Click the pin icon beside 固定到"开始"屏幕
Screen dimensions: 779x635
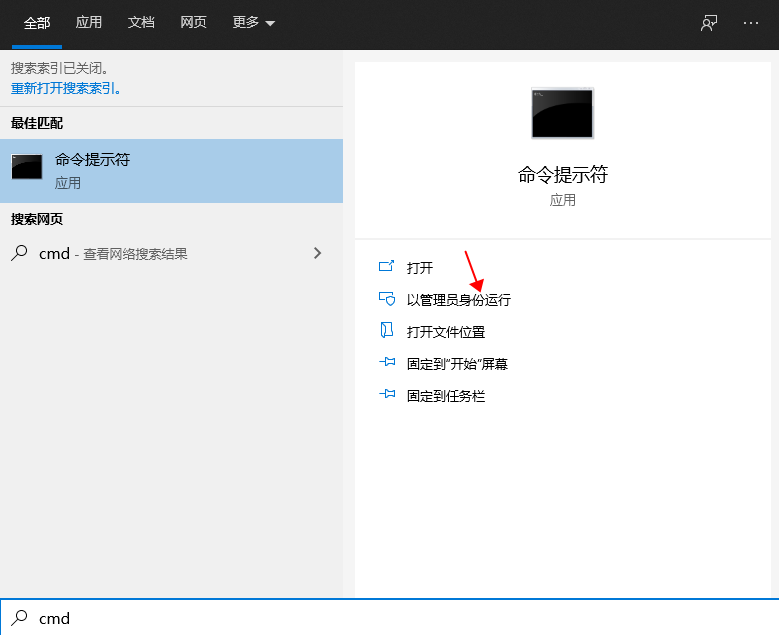pyautogui.click(x=387, y=362)
